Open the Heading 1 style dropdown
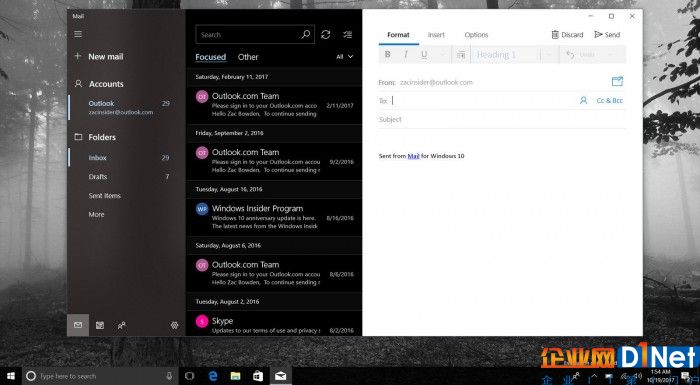700x385 pixels. 505,54
